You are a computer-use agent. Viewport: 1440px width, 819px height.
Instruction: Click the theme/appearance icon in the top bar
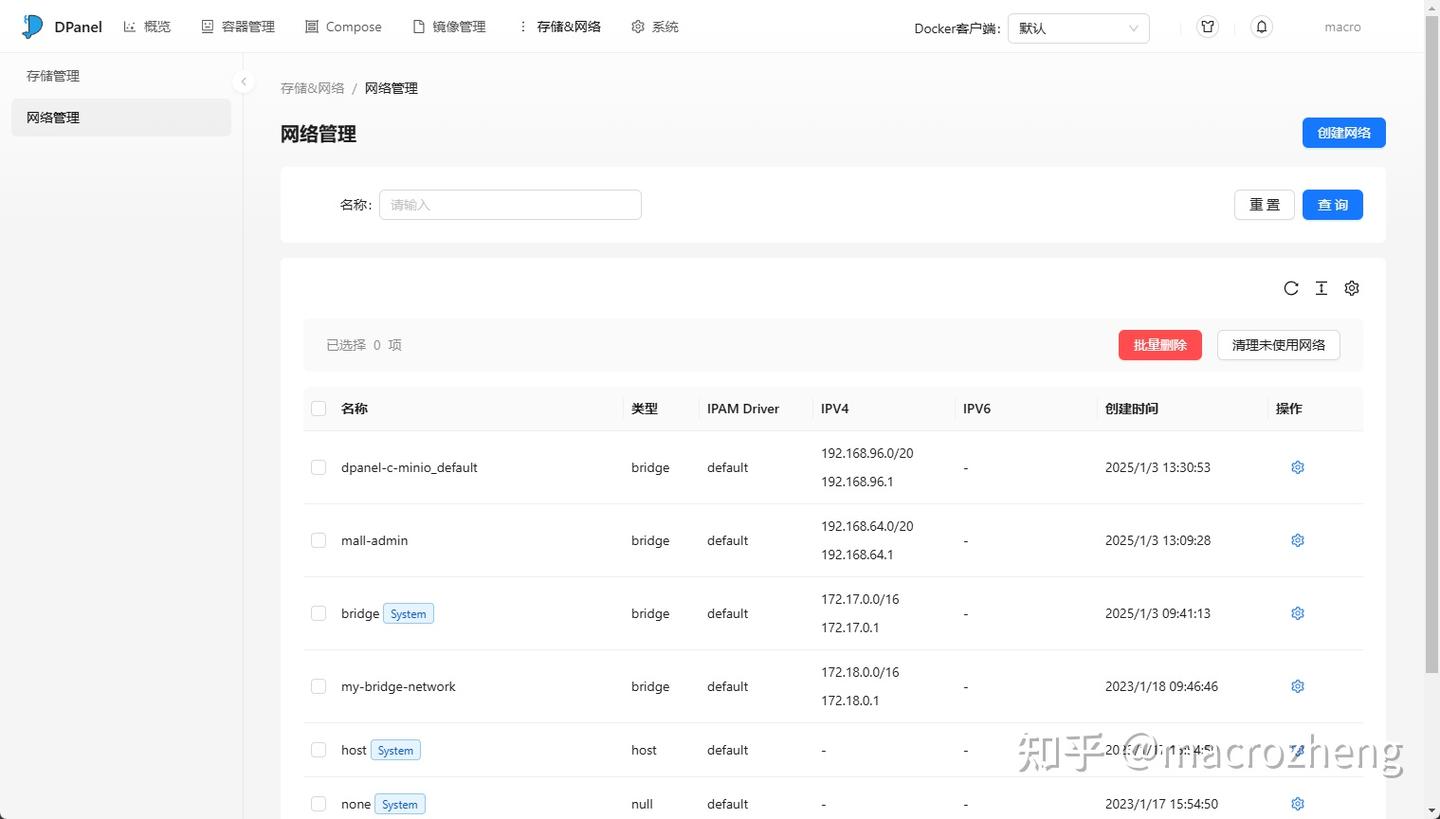(1207, 27)
